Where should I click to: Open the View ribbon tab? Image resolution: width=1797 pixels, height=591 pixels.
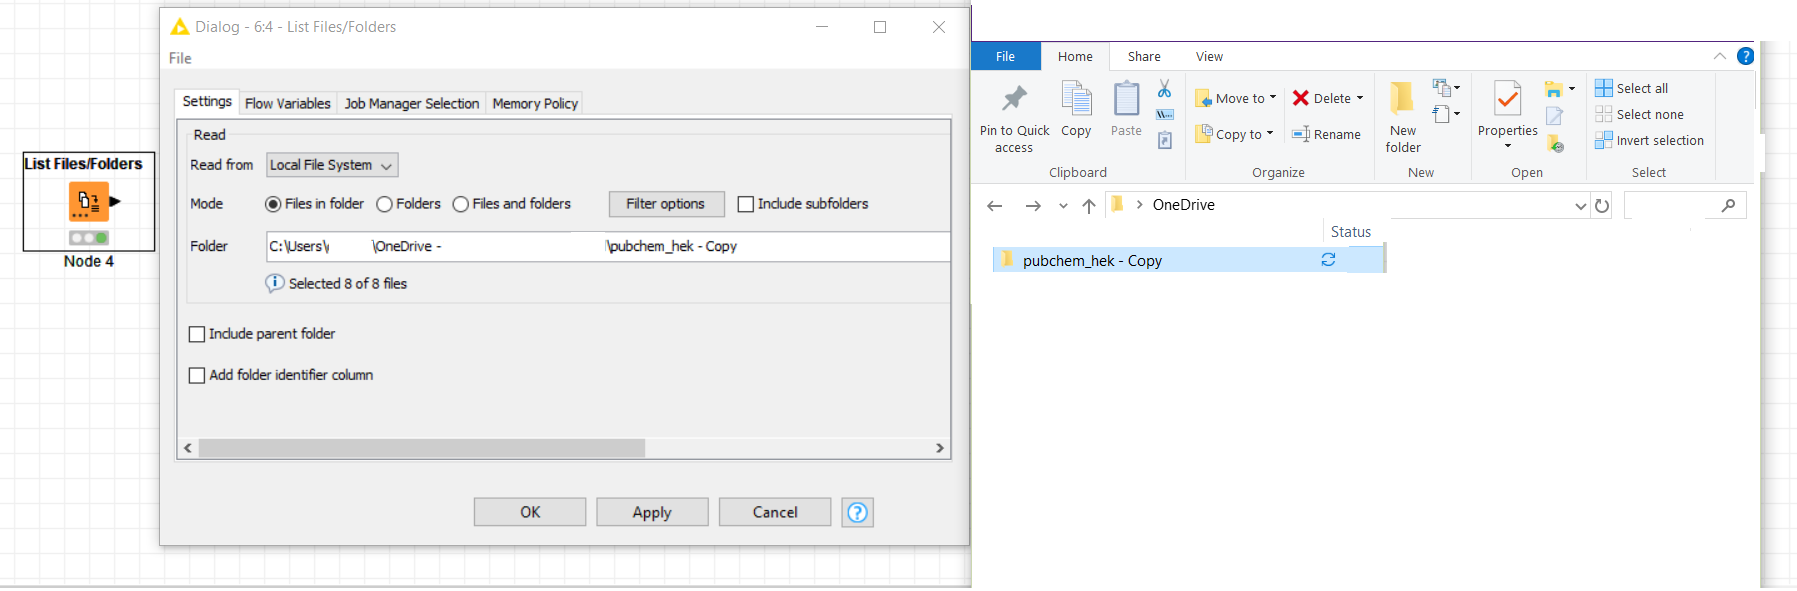(1209, 57)
